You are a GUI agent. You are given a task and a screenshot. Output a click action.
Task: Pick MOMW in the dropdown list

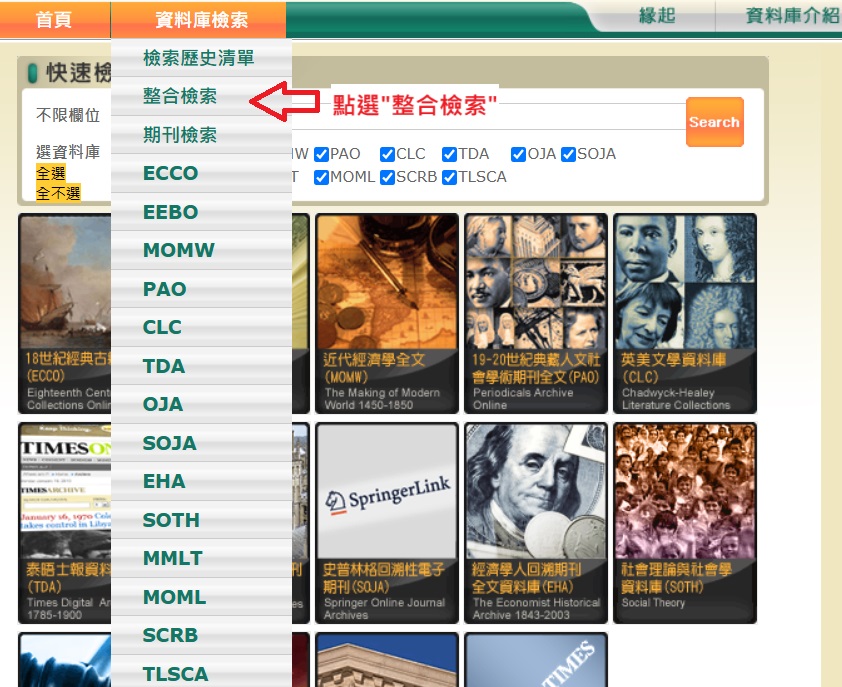pyautogui.click(x=201, y=250)
